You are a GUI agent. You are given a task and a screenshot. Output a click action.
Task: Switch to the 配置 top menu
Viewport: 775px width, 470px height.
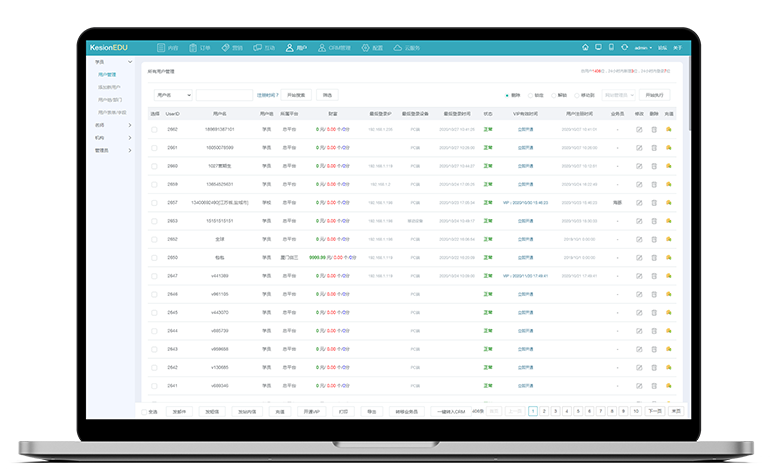point(373,47)
